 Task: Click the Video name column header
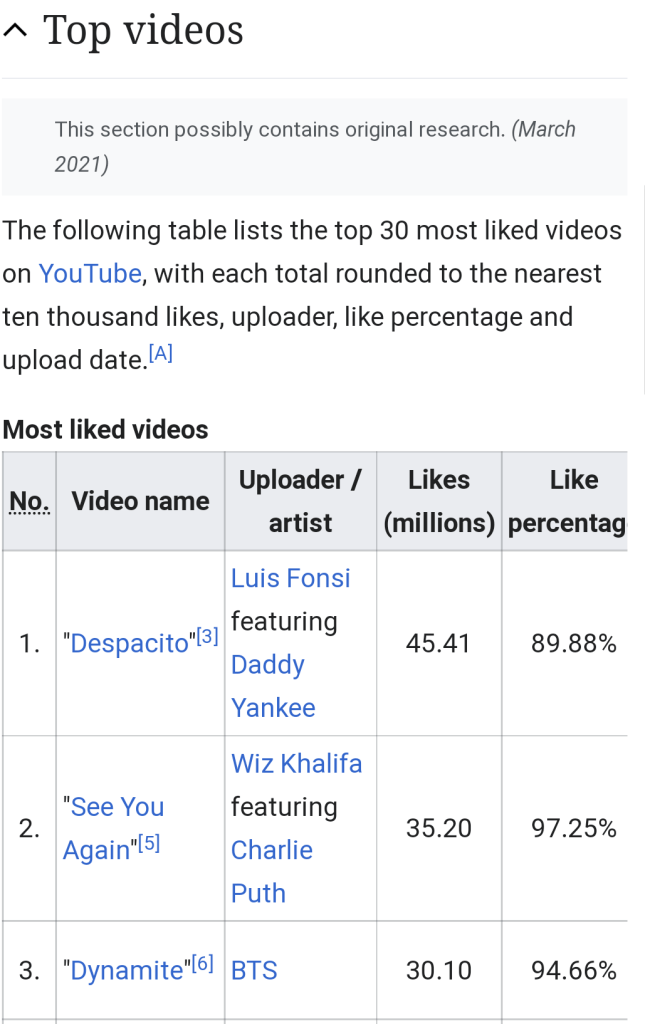click(140, 501)
